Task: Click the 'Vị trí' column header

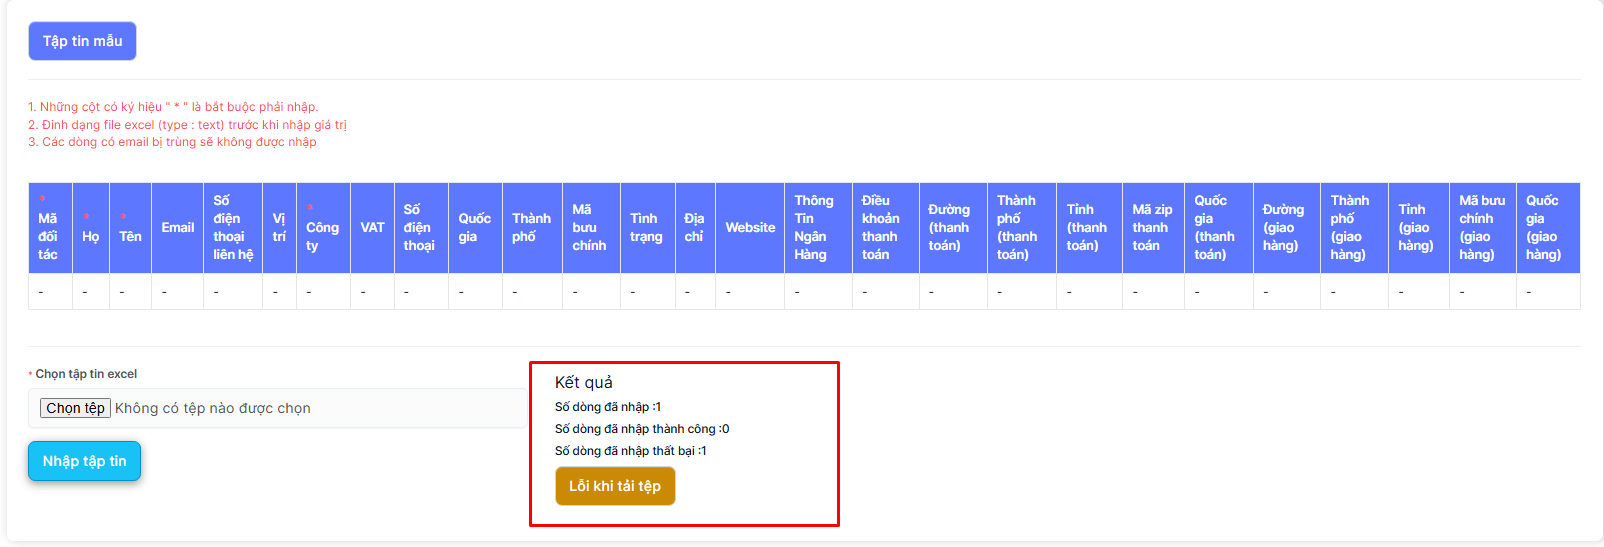Action: pyautogui.click(x=279, y=228)
